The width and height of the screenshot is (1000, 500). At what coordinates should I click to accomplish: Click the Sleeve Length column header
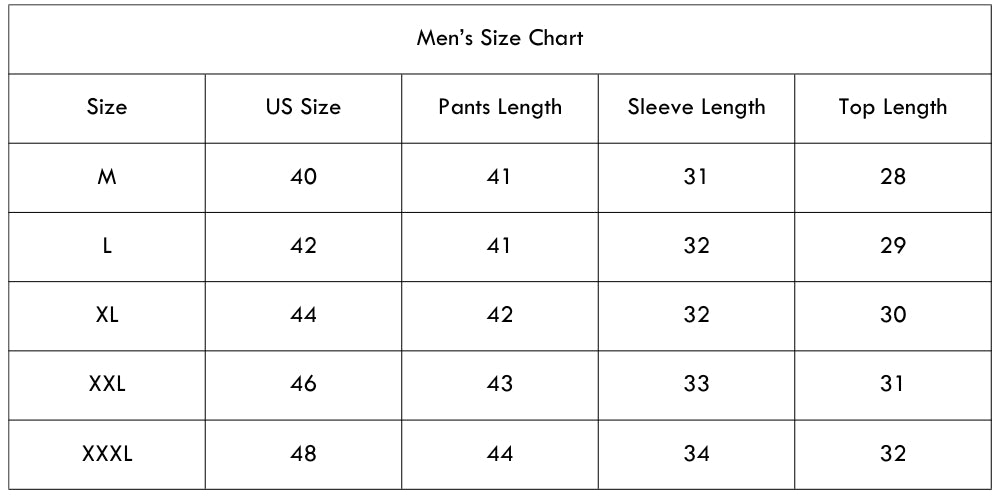pyautogui.click(x=696, y=107)
